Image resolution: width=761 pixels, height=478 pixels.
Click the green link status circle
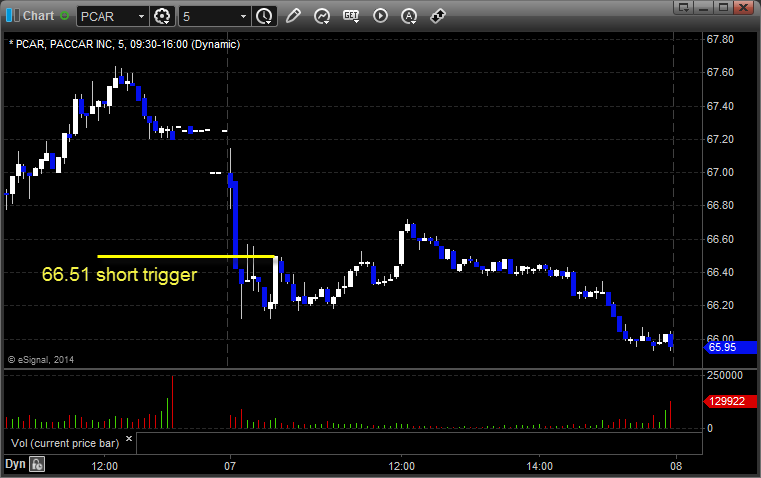pyautogui.click(x=65, y=16)
